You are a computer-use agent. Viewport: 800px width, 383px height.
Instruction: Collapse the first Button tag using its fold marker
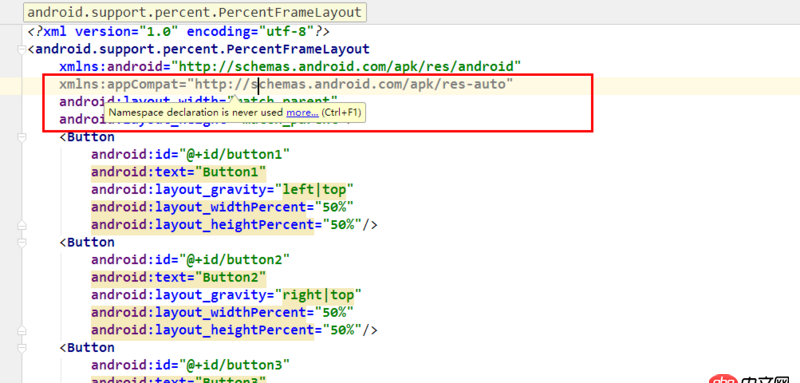[x=21, y=137]
